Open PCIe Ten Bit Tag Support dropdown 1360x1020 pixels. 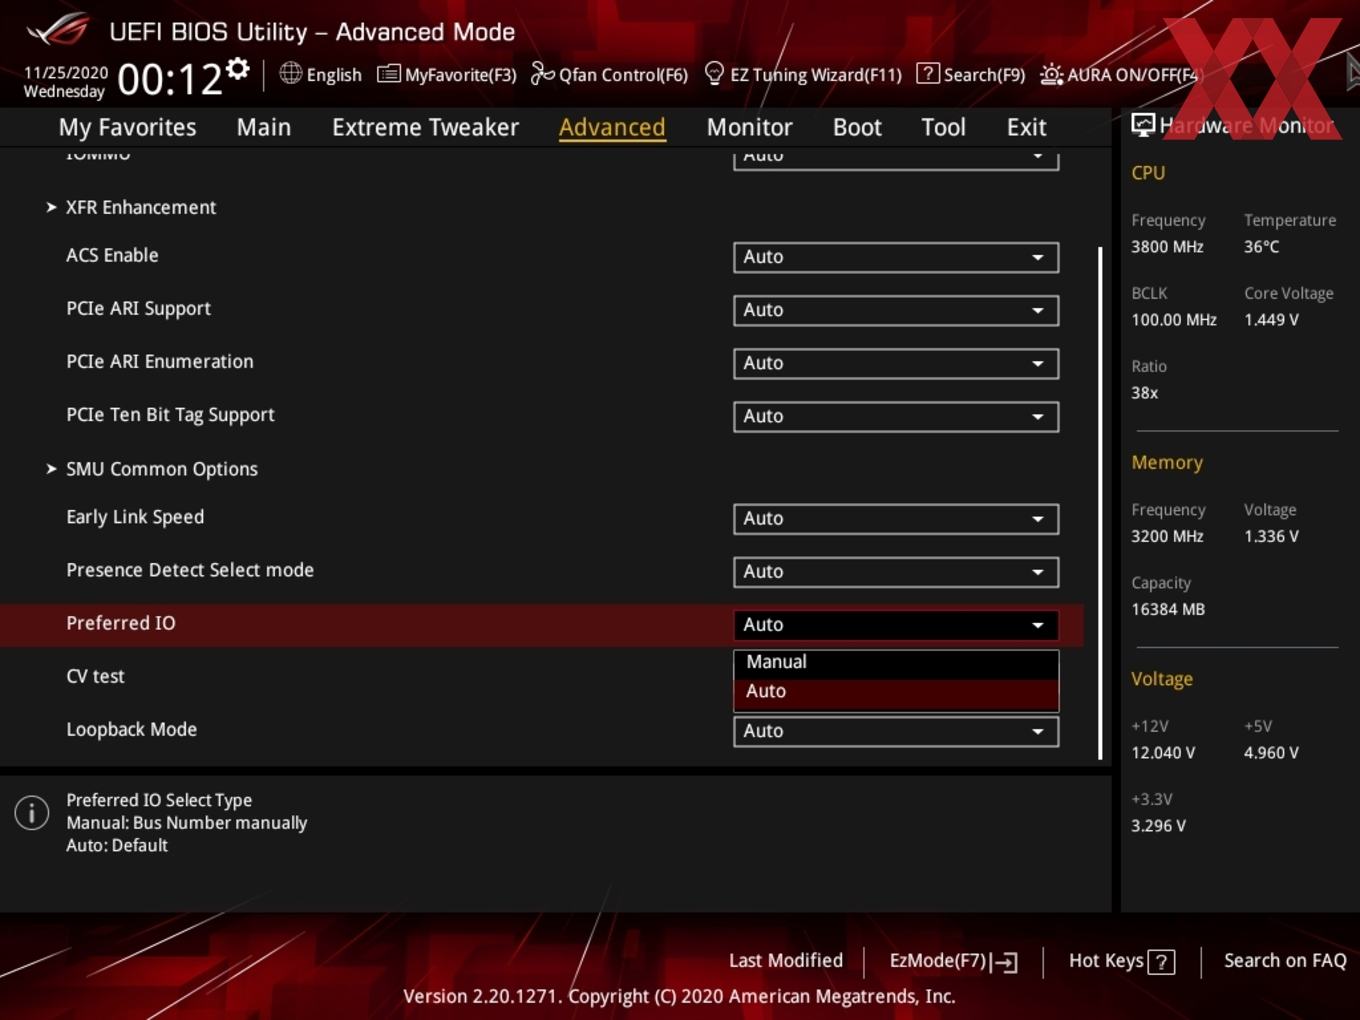(896, 416)
